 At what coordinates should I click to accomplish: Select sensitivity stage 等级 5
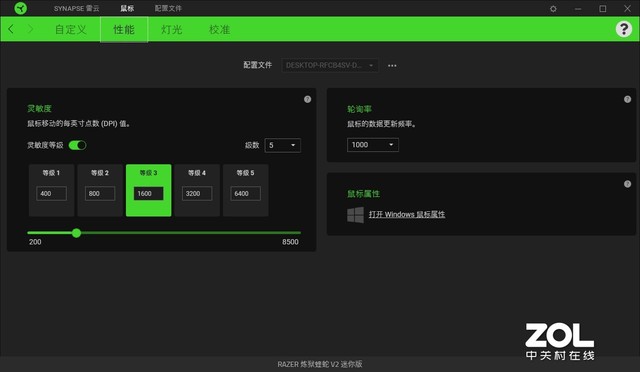(246, 190)
